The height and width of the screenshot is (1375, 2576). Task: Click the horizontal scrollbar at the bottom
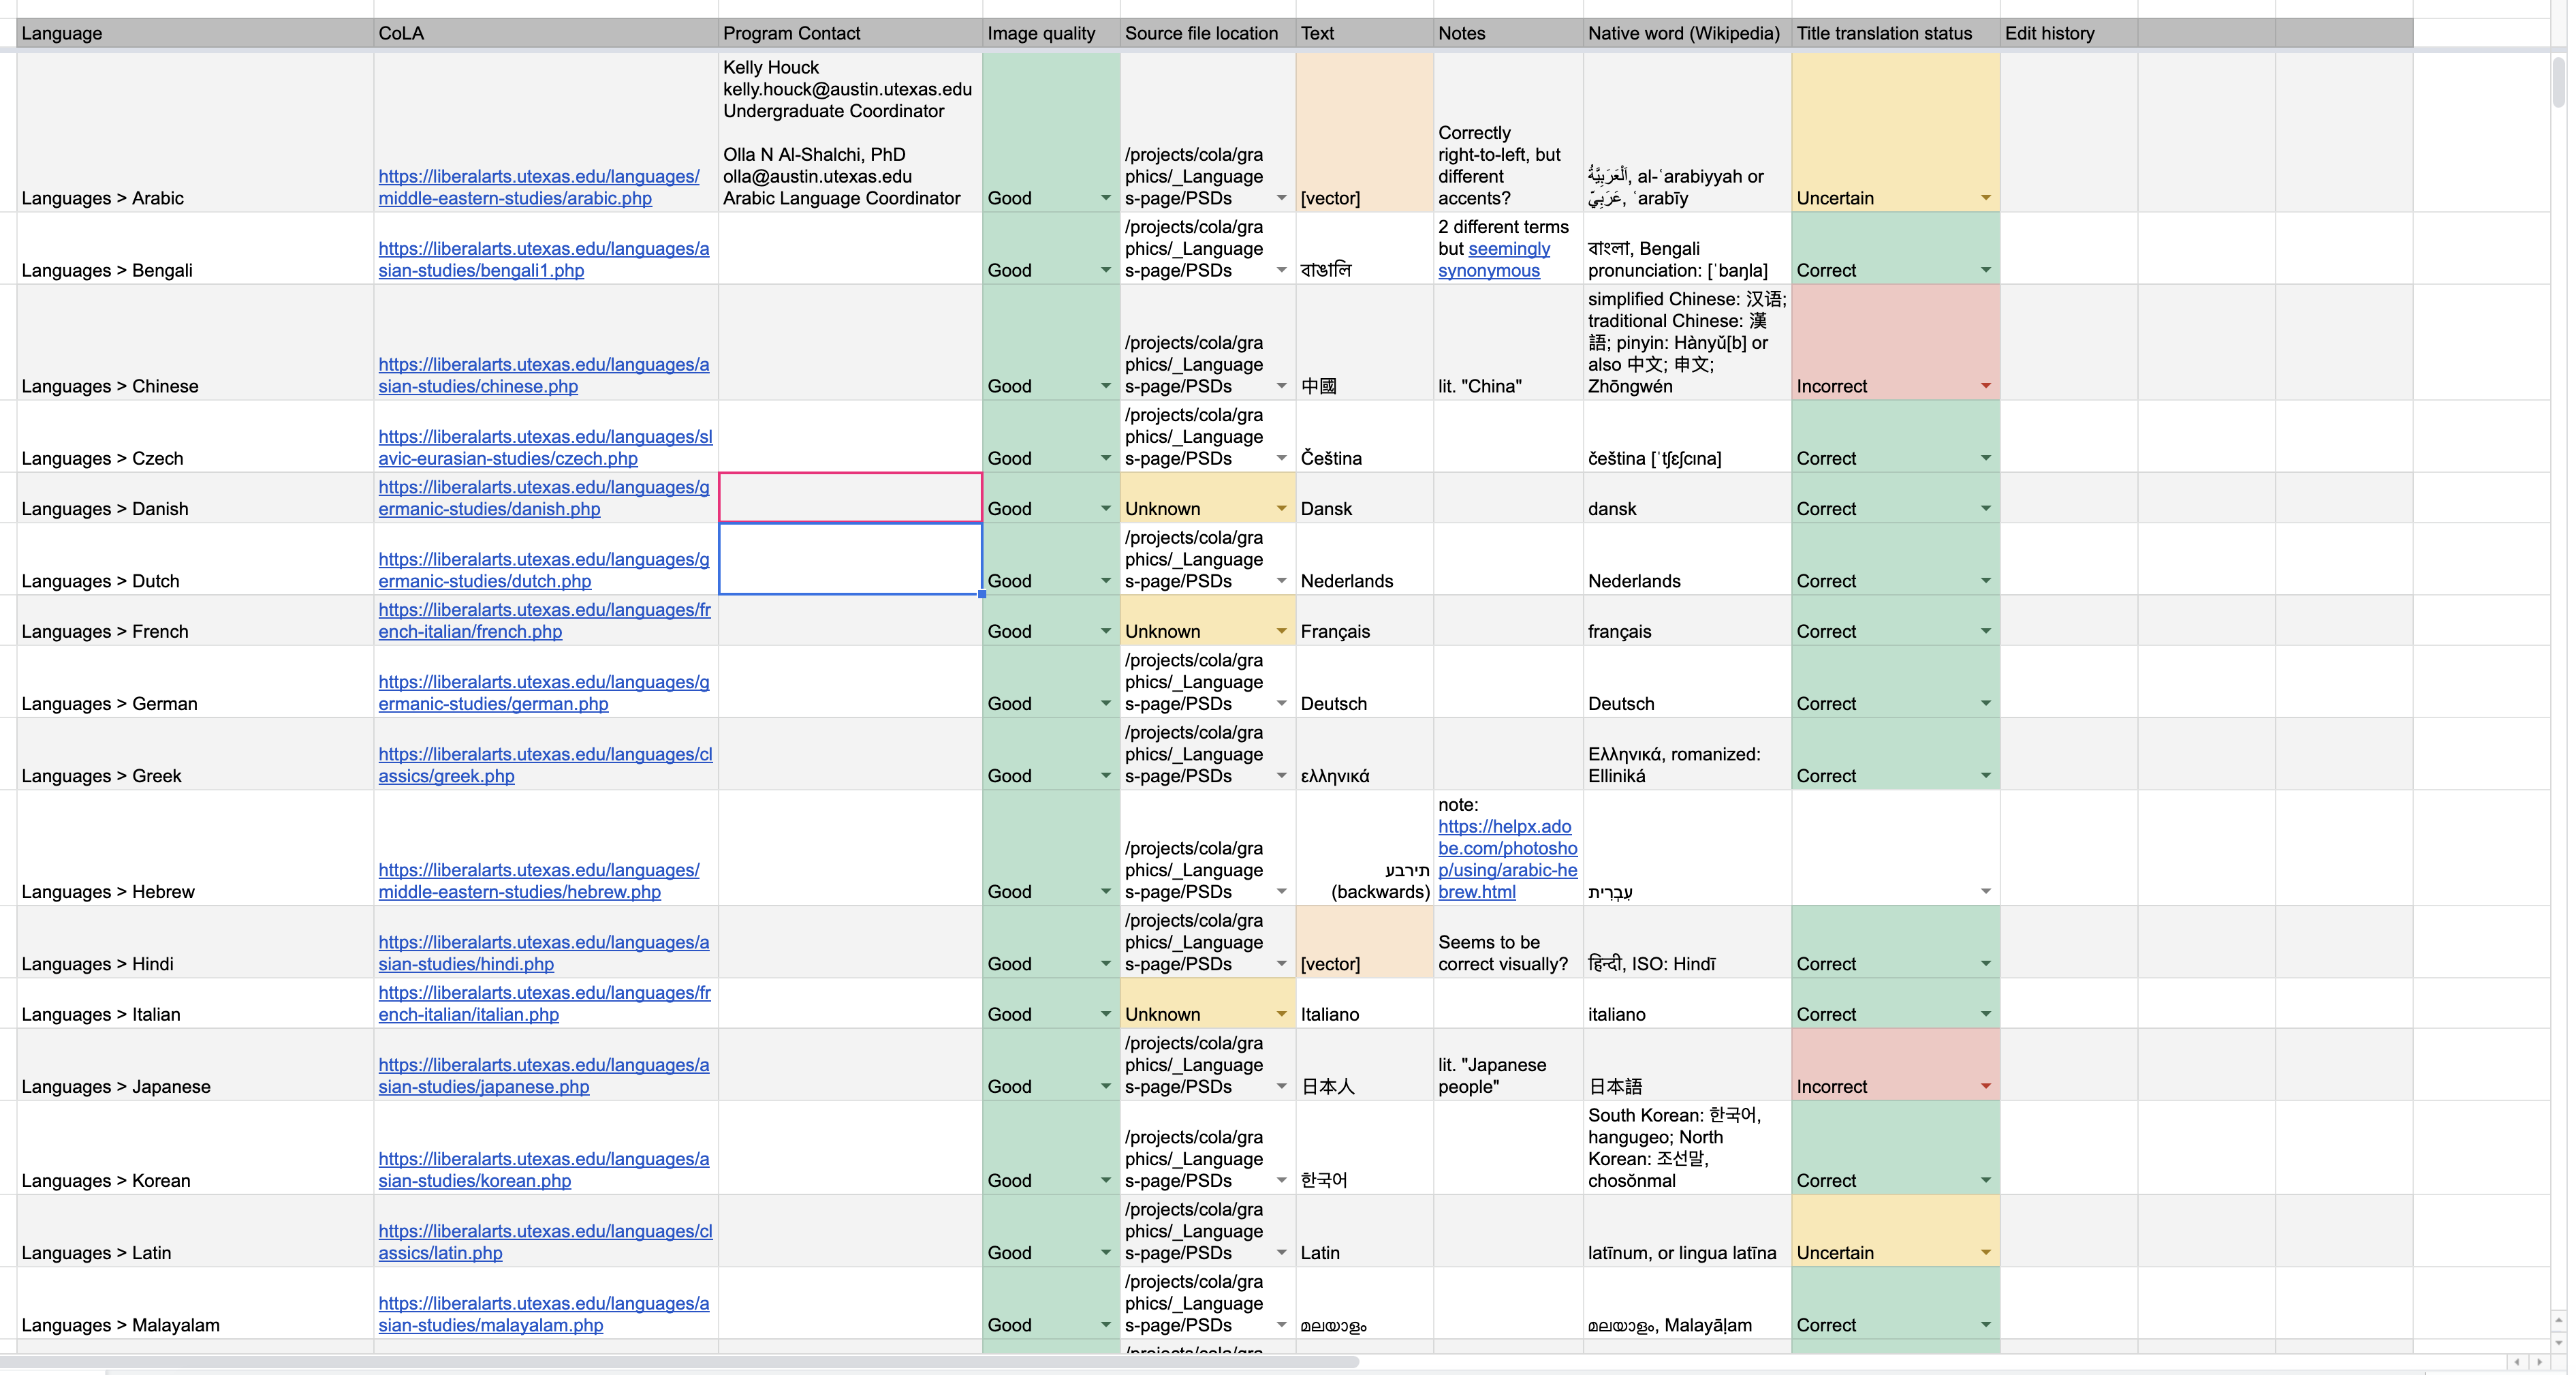(680, 1362)
